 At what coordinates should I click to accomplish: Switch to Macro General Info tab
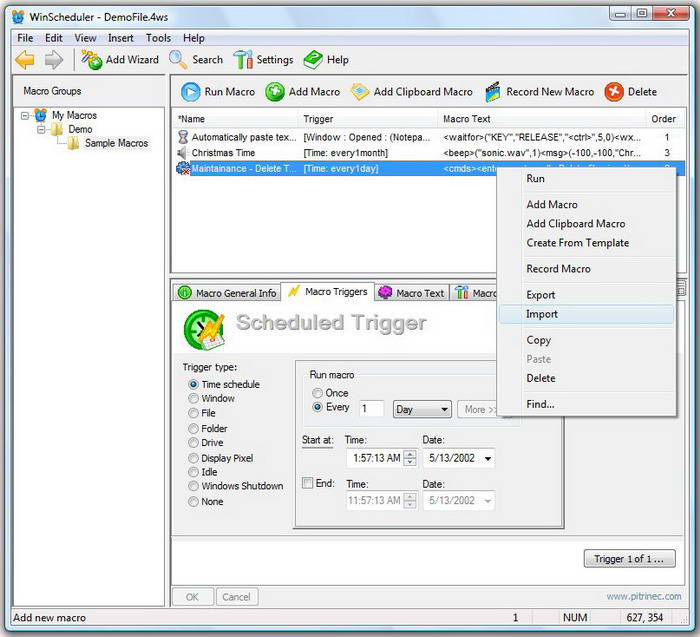click(227, 293)
